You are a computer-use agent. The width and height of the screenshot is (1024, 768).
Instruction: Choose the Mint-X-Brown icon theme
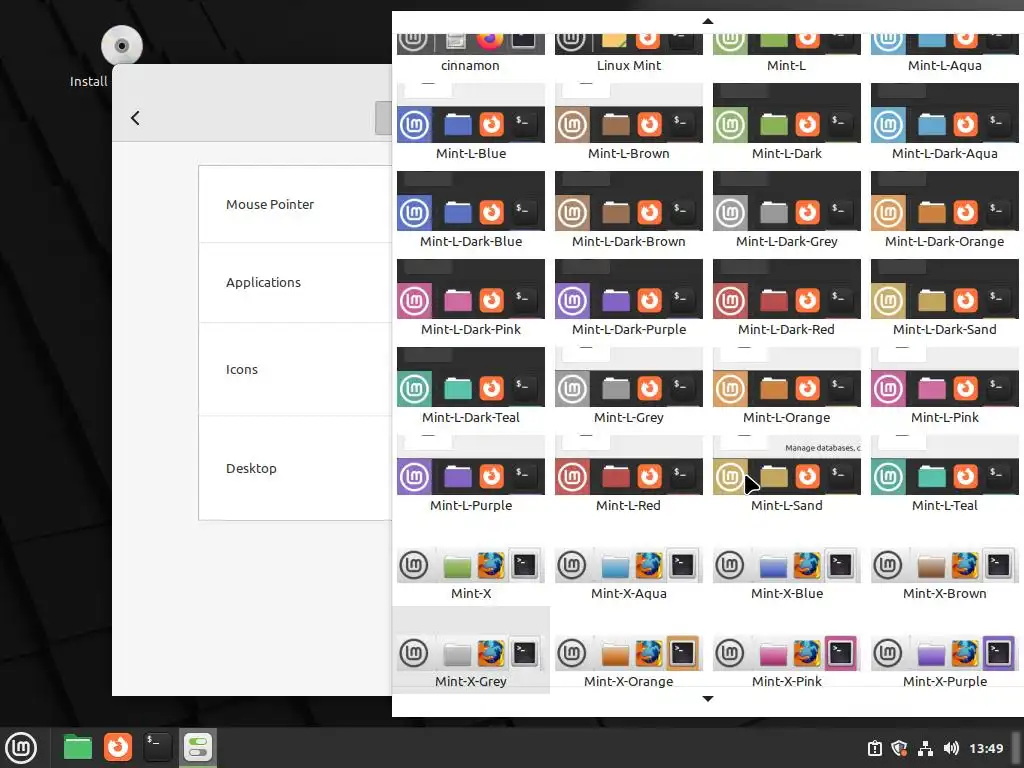tap(944, 573)
